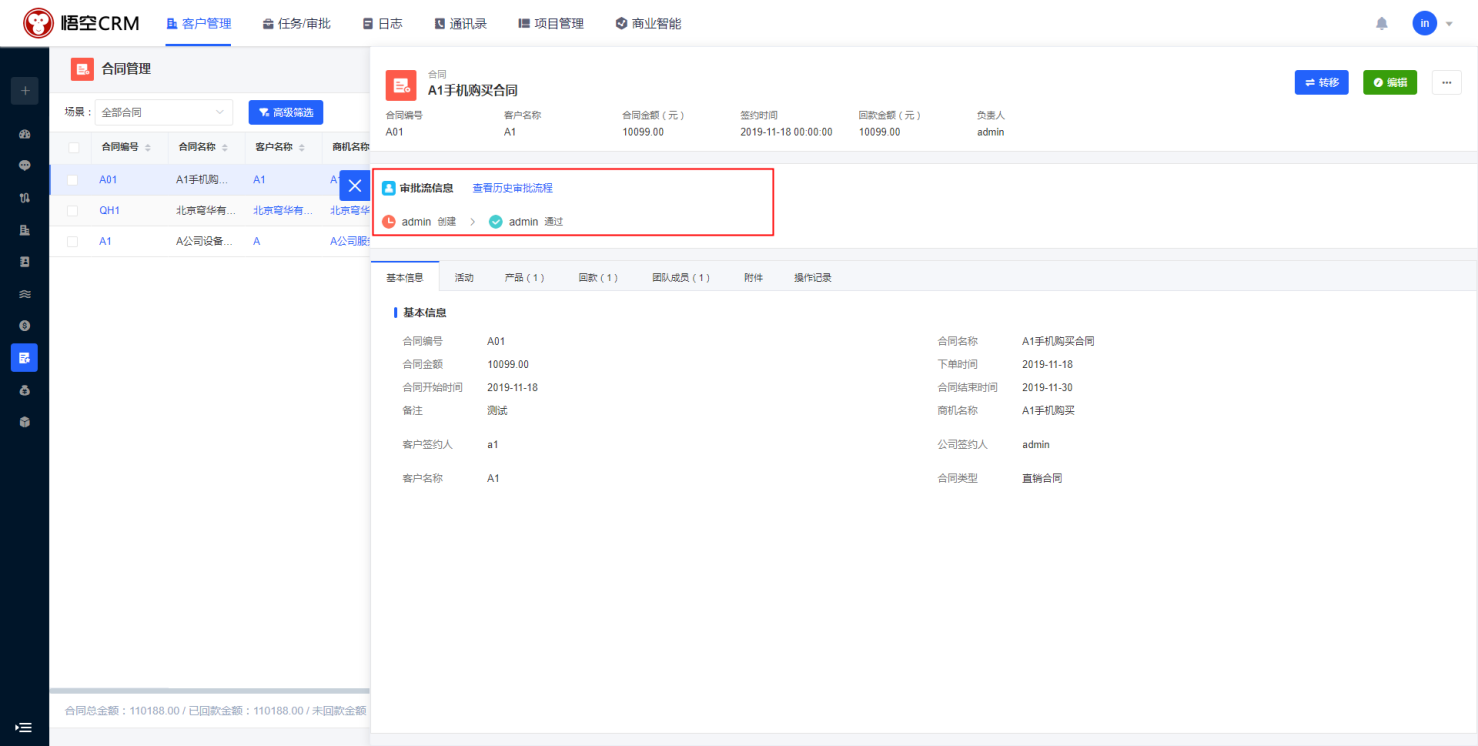The height and width of the screenshot is (746, 1478).
Task: Open the dollar coin icon in sidebar
Action: pos(24,326)
